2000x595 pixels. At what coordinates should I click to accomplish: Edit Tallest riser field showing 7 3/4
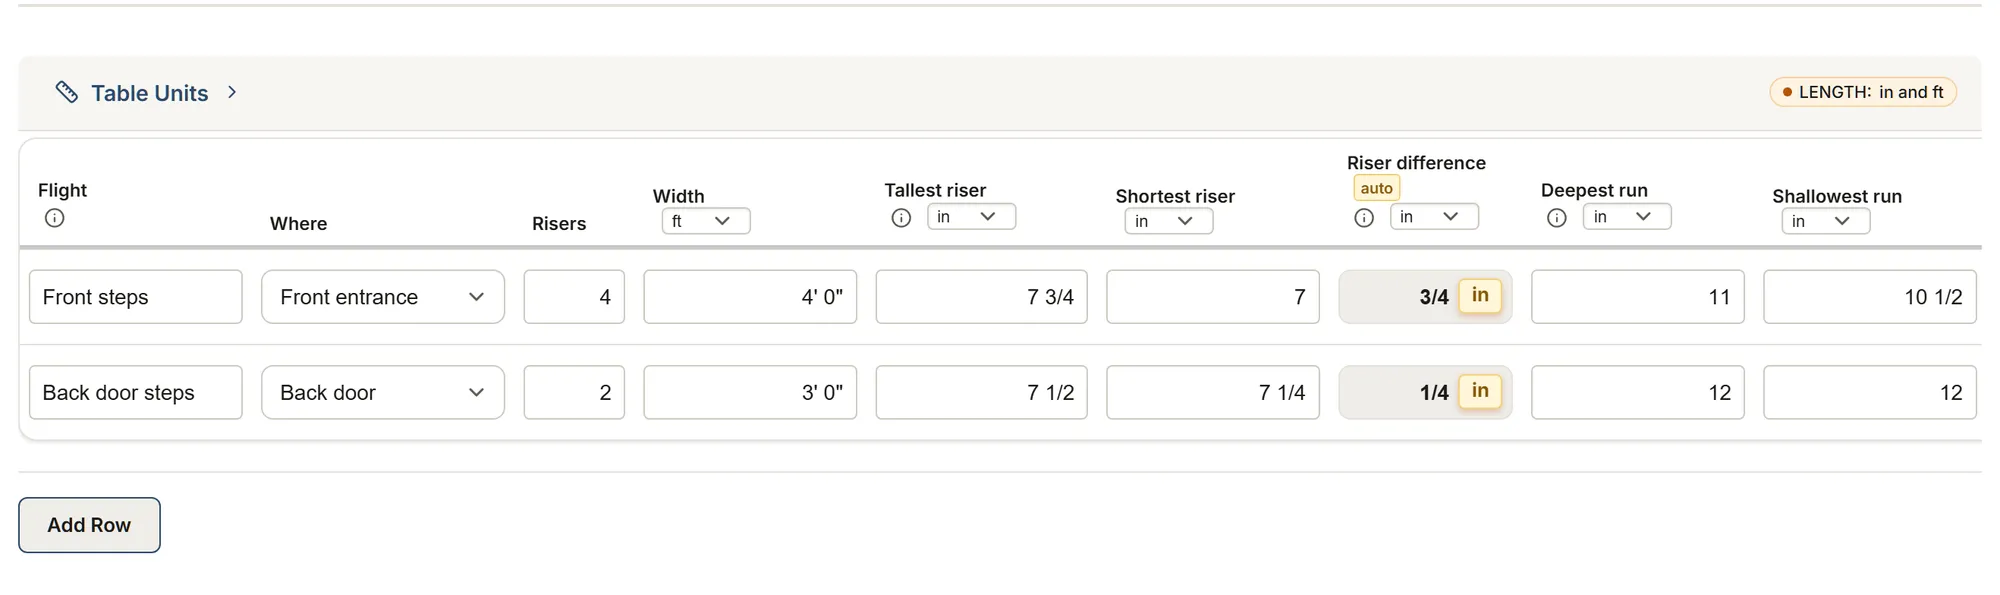coord(982,297)
